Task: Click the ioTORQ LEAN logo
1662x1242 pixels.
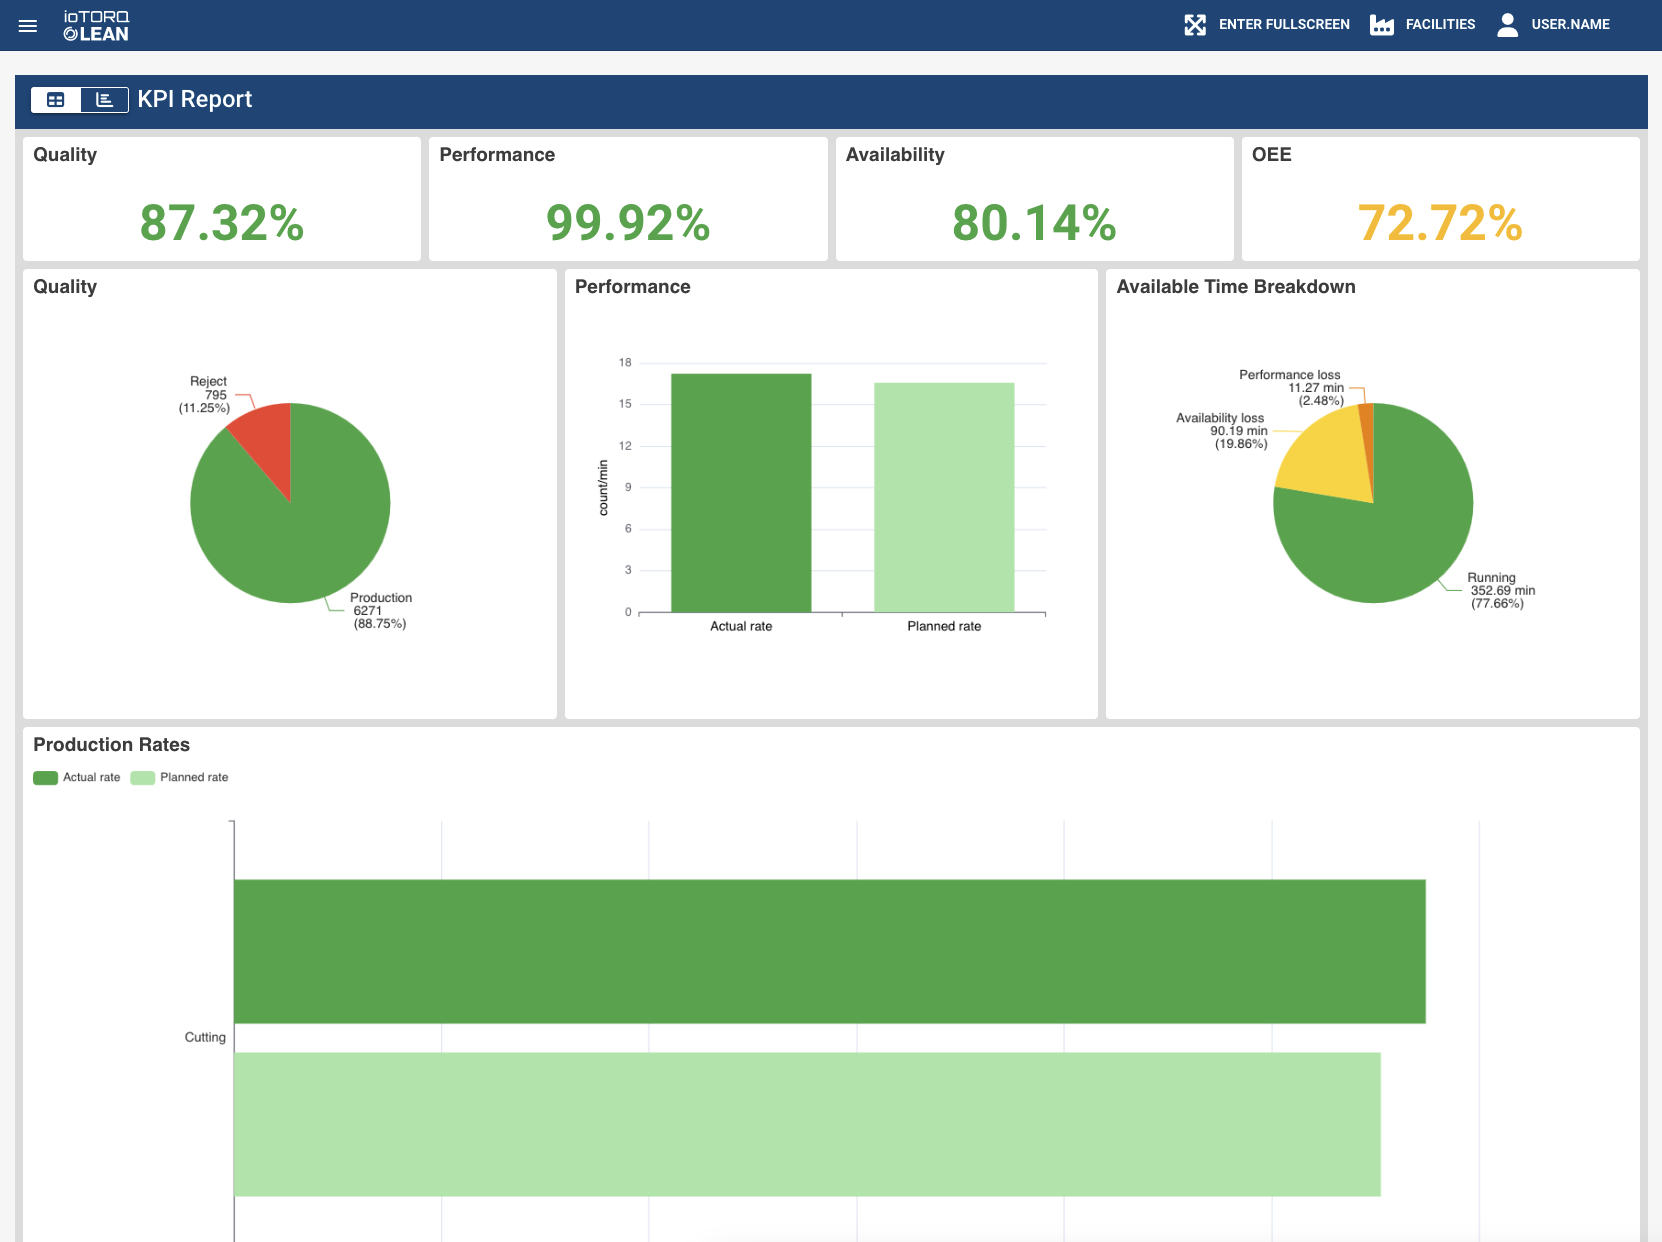Action: point(97,25)
